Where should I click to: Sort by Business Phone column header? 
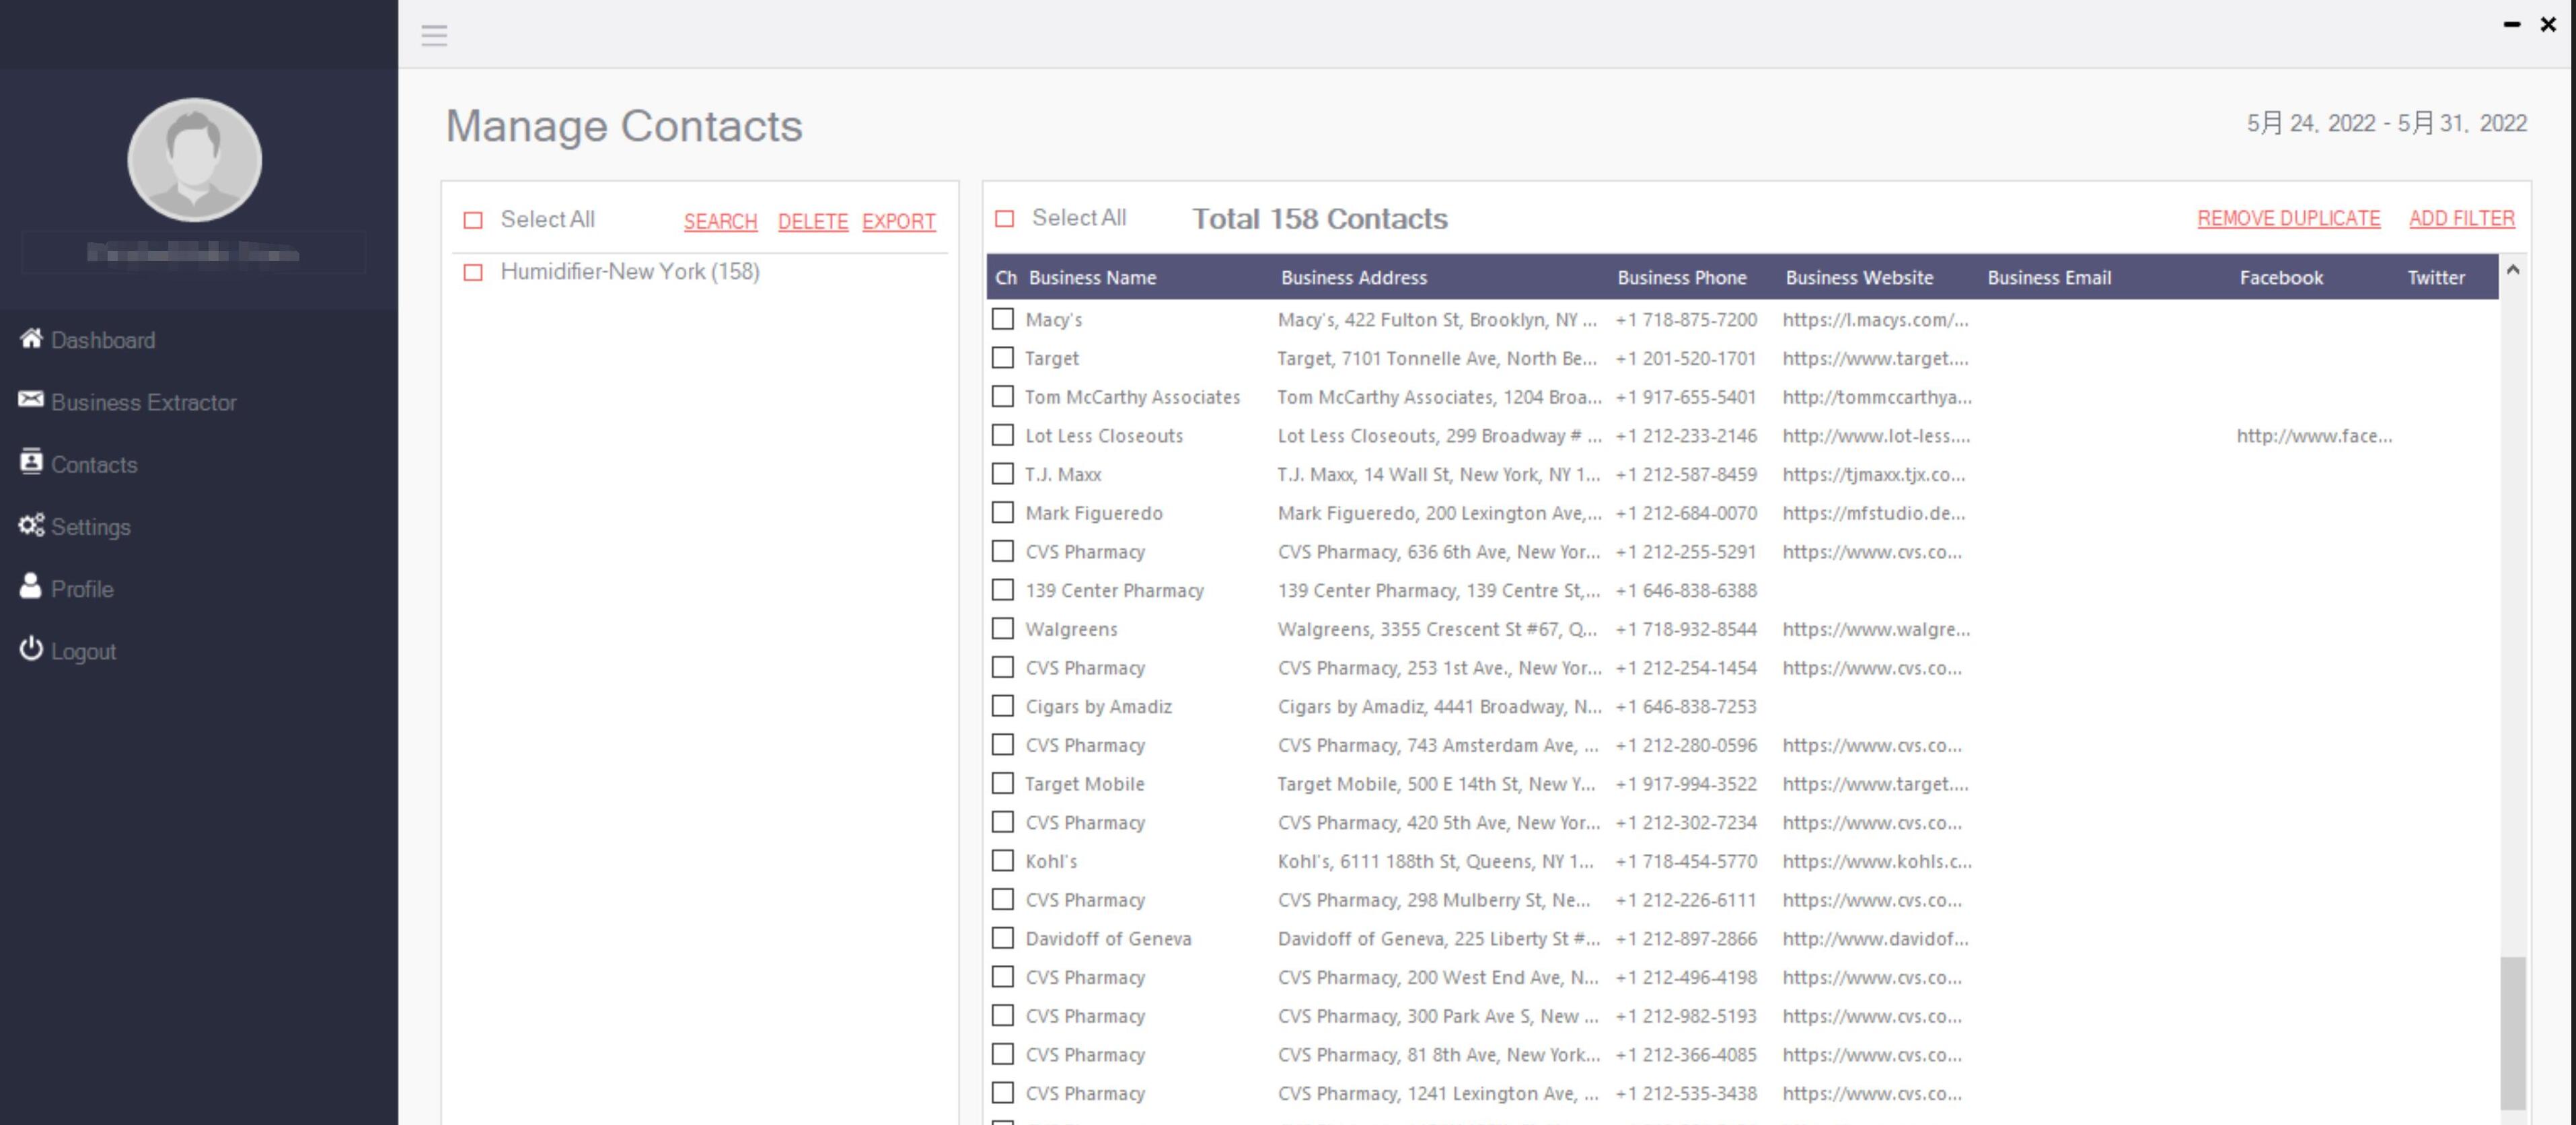pyautogui.click(x=1682, y=278)
